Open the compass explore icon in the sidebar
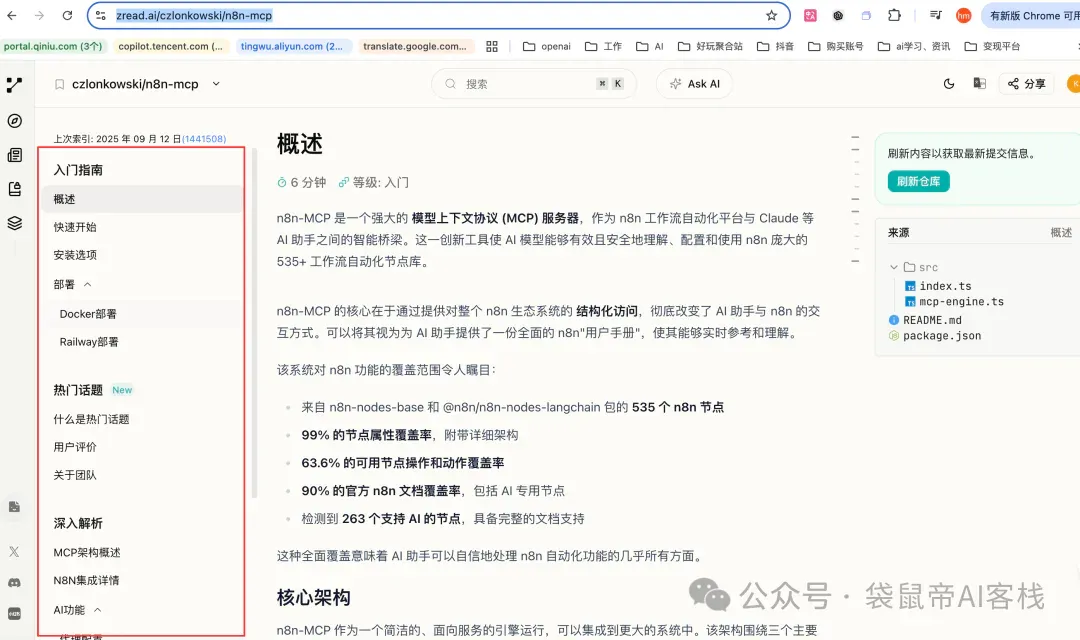This screenshot has height=640, width=1080. pos(14,121)
